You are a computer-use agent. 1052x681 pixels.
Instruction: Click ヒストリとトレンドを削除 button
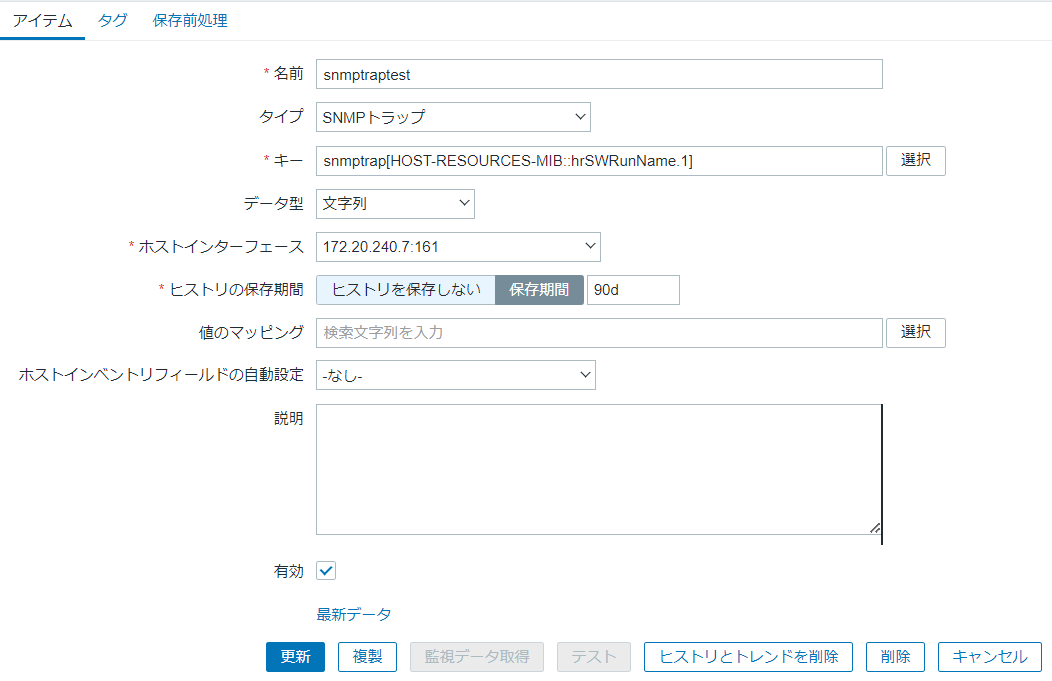tap(748, 657)
